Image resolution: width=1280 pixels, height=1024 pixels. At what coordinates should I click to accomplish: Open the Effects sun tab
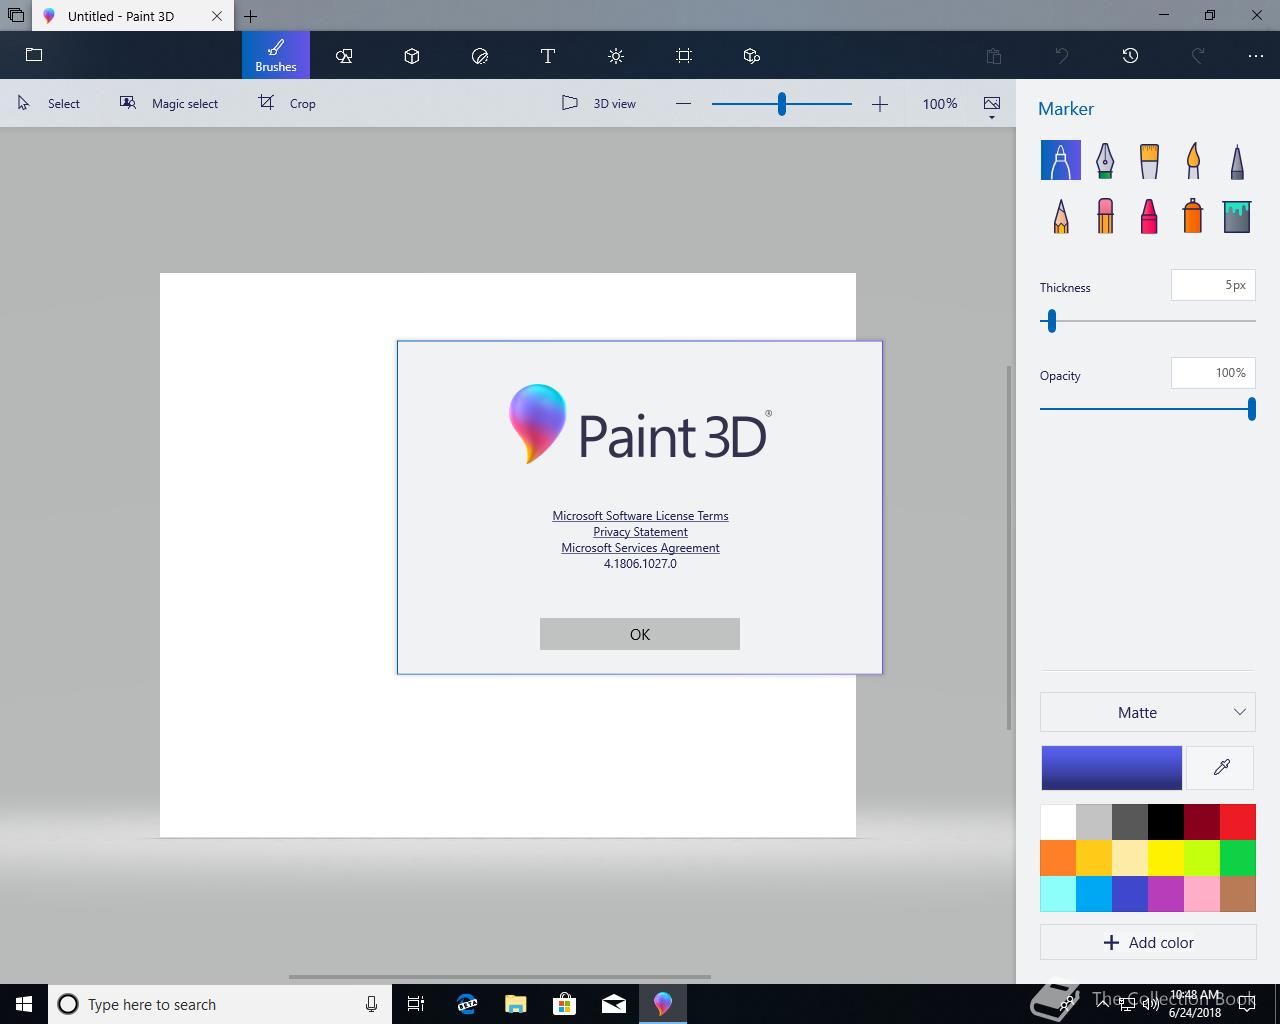point(616,56)
